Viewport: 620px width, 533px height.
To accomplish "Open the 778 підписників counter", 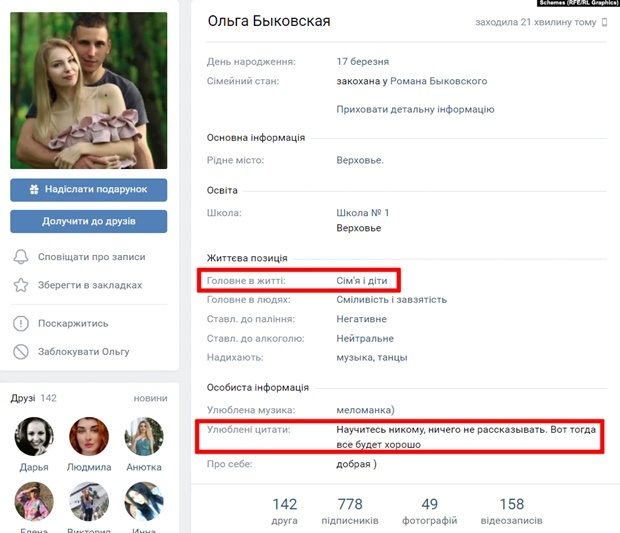I will click(x=350, y=511).
